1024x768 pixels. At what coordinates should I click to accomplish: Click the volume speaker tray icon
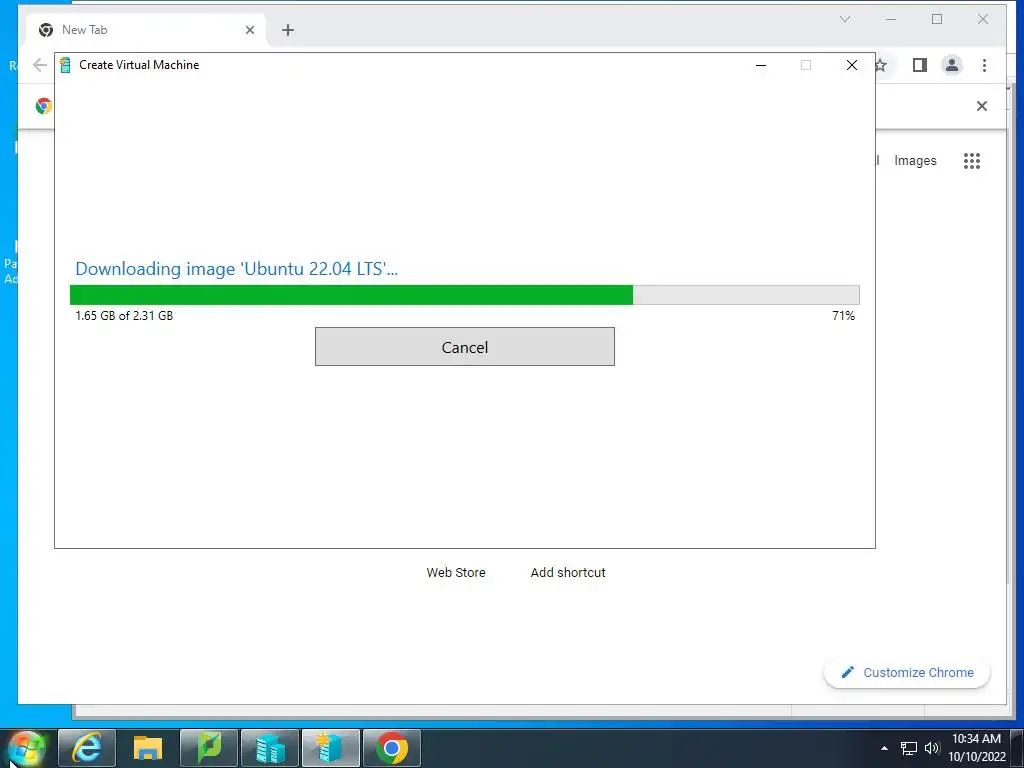coord(932,748)
